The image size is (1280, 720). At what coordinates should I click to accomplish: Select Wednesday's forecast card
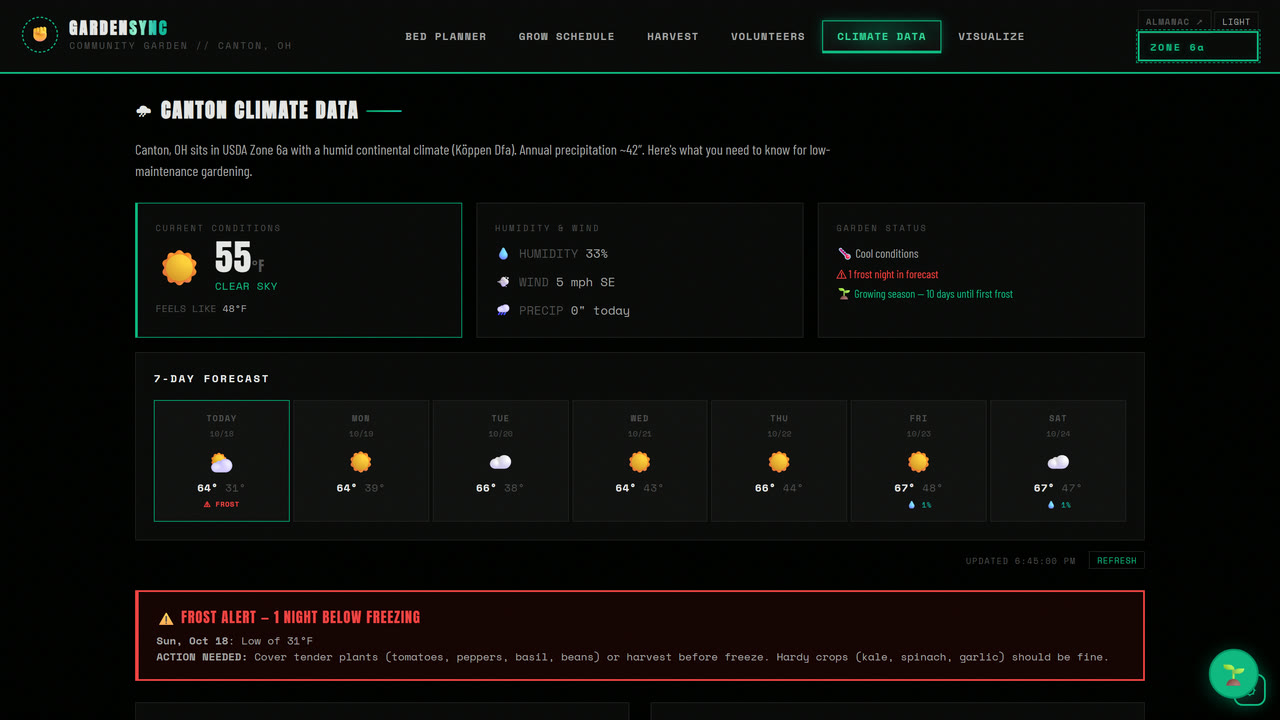[640, 461]
